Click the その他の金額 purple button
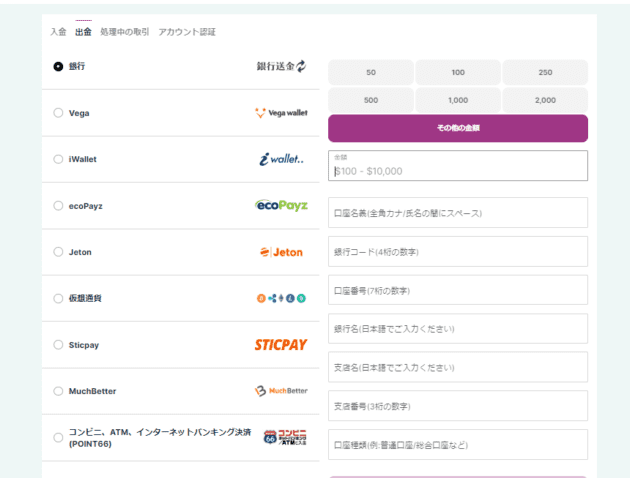Viewport: 630px width, 478px height. coord(457,128)
